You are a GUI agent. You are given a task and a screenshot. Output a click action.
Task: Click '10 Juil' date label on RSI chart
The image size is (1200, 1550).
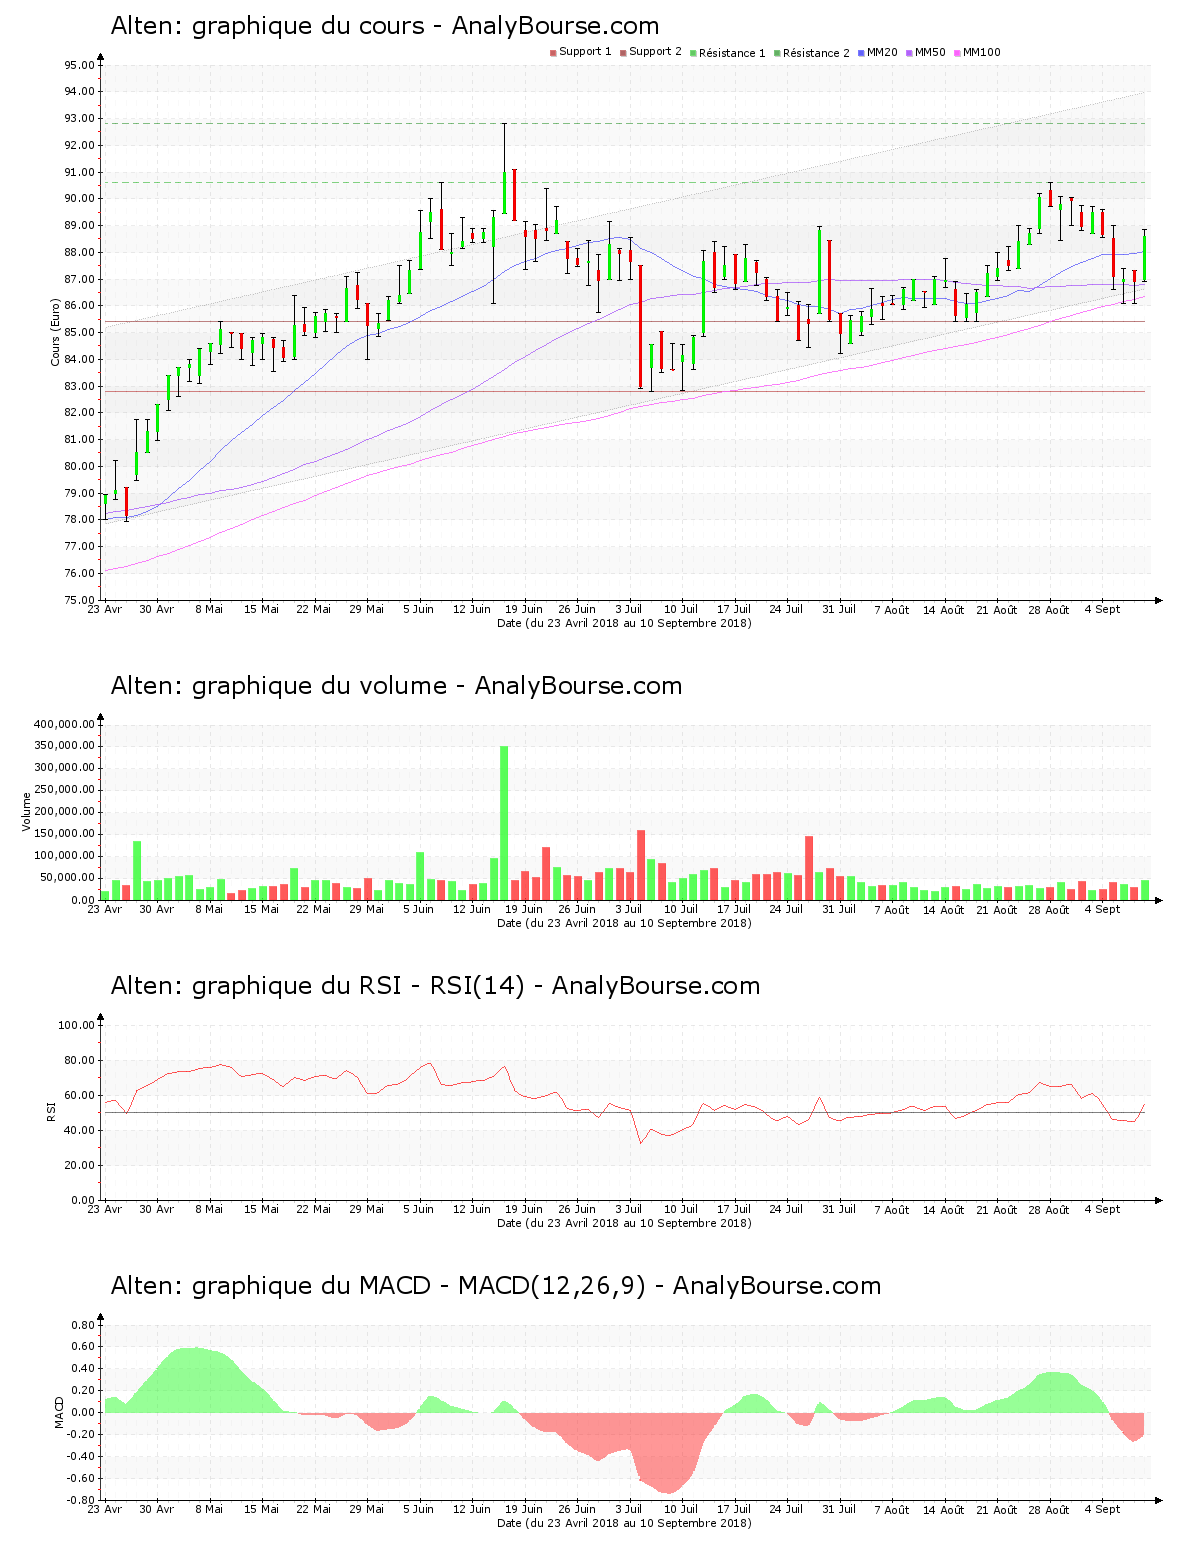point(681,1209)
